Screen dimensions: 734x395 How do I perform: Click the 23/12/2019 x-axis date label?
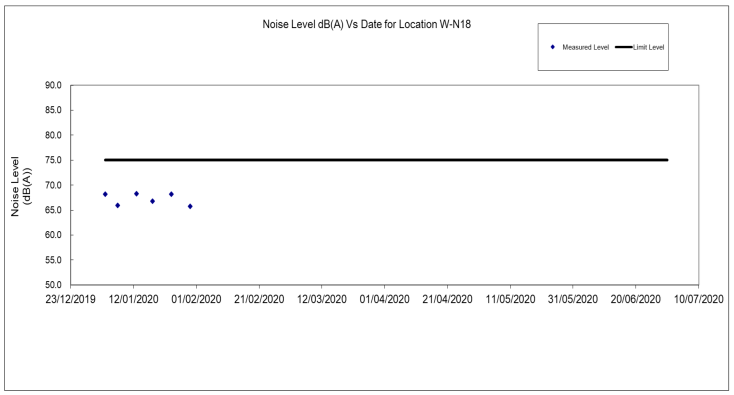click(x=71, y=300)
